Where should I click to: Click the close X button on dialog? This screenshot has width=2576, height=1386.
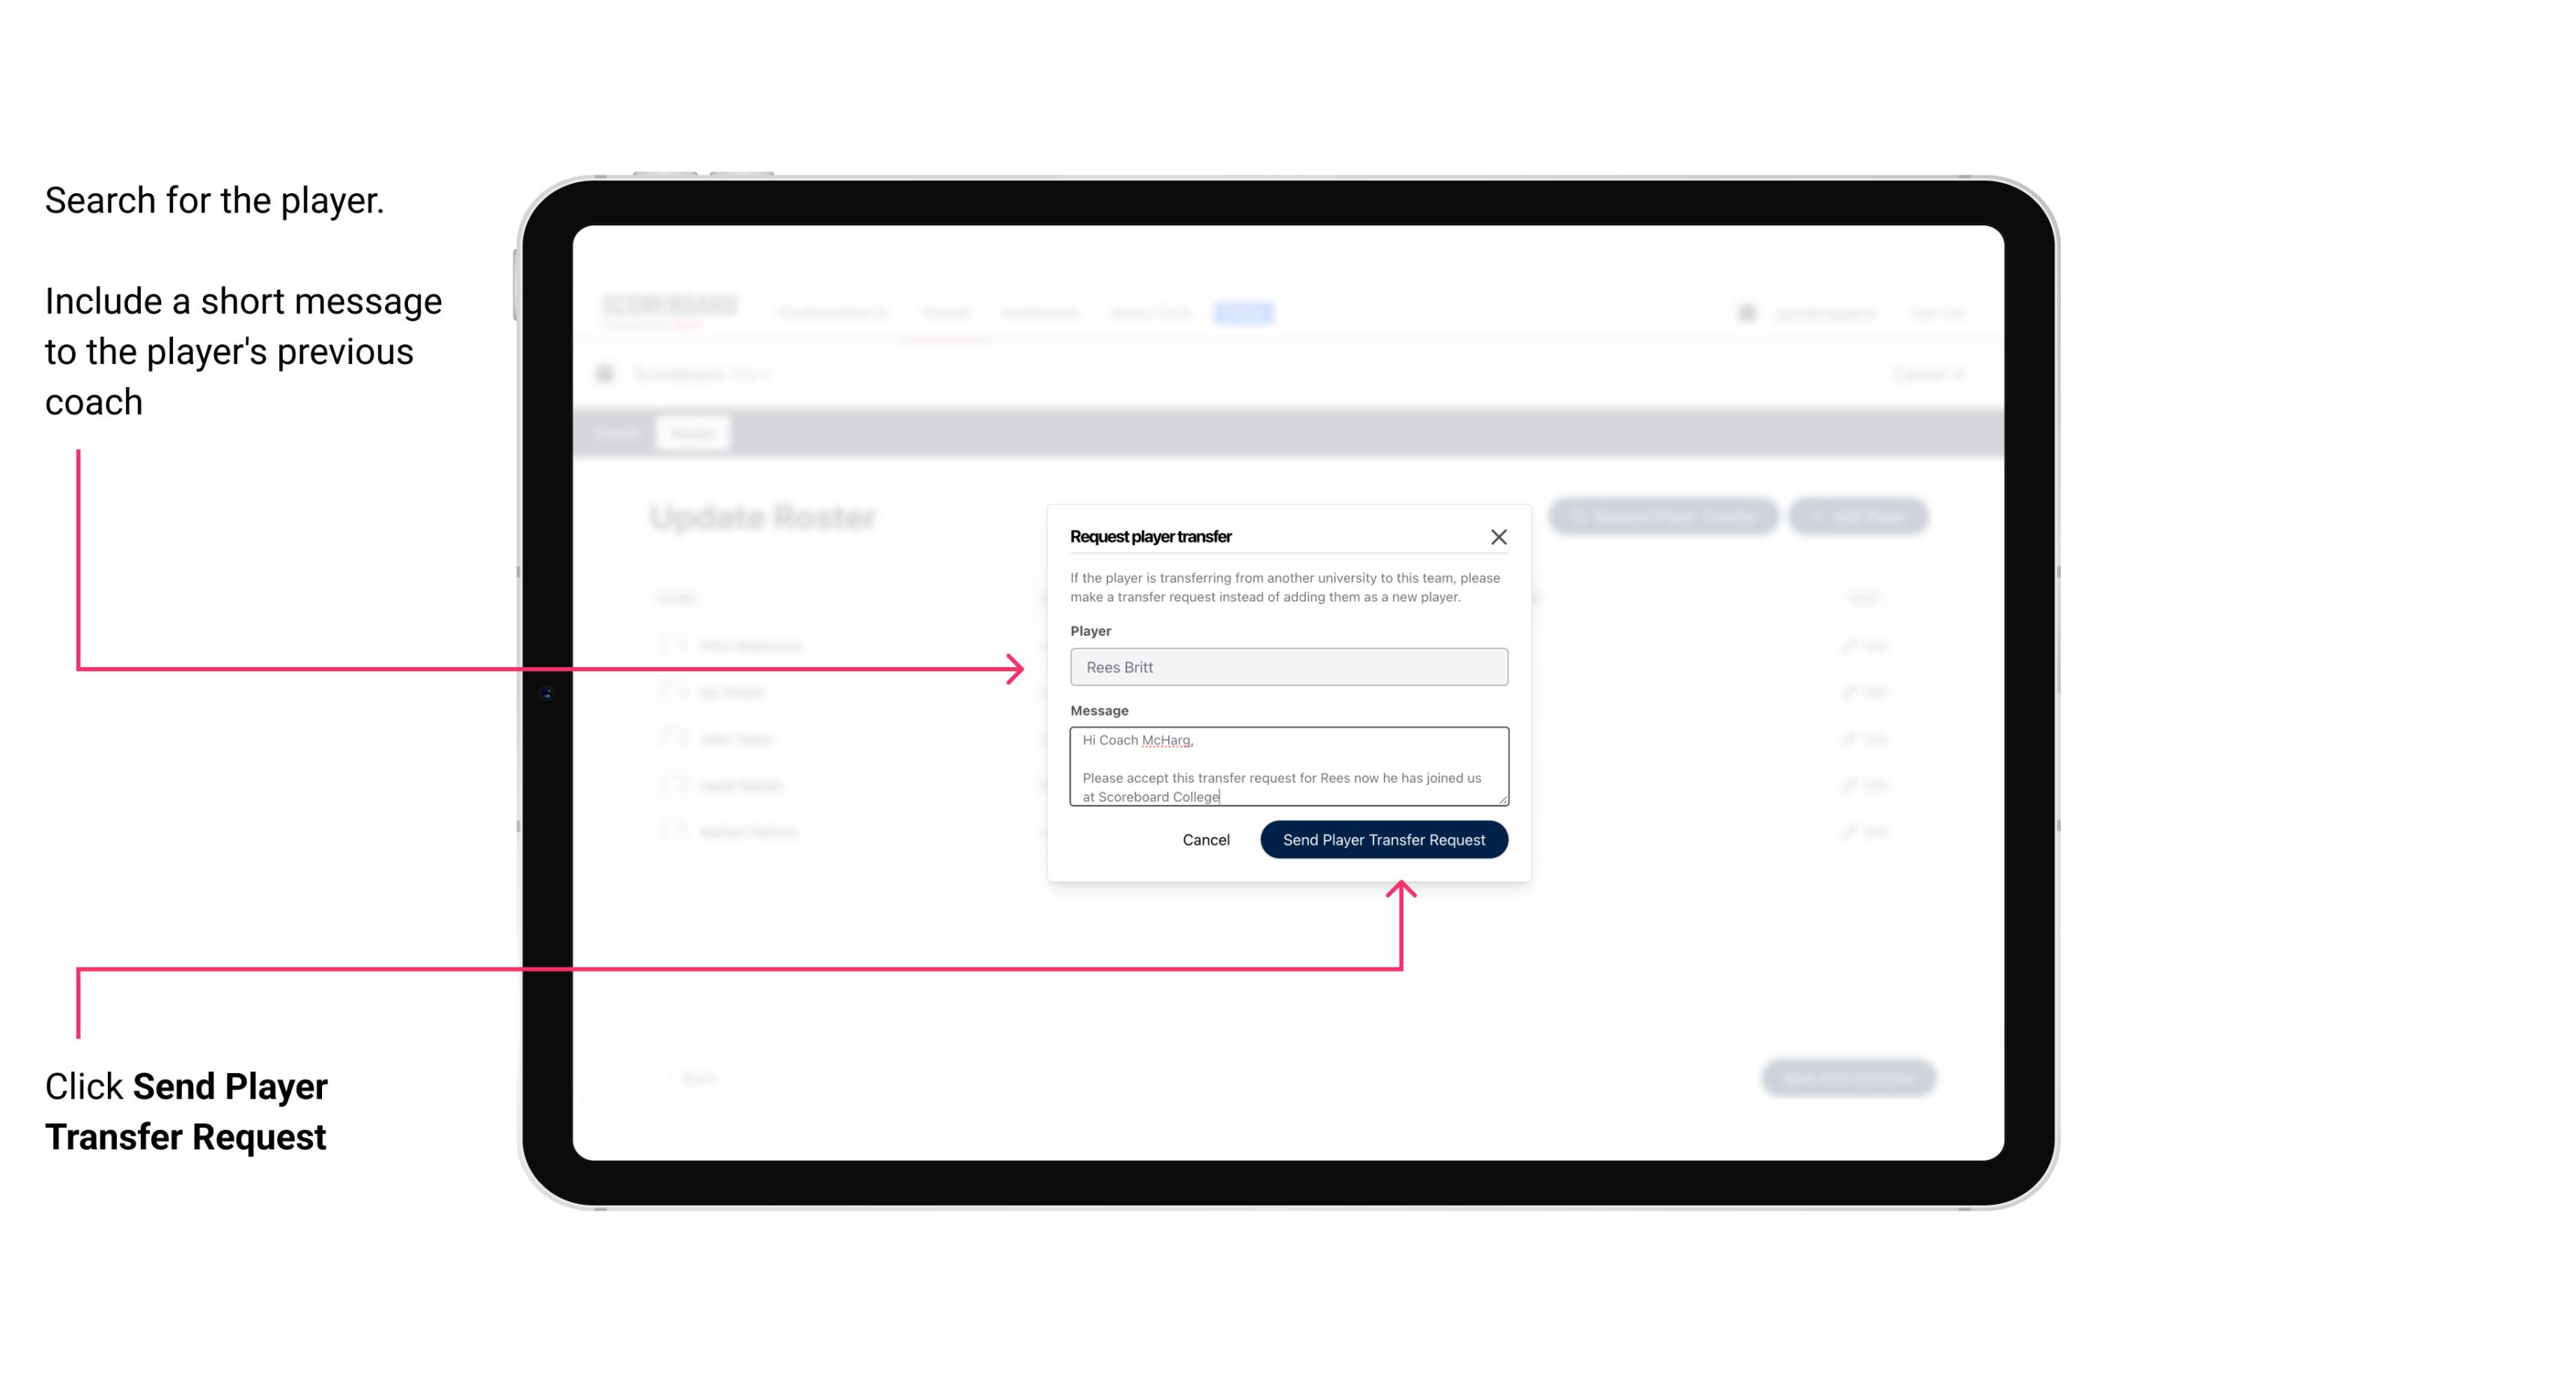[x=1499, y=536]
